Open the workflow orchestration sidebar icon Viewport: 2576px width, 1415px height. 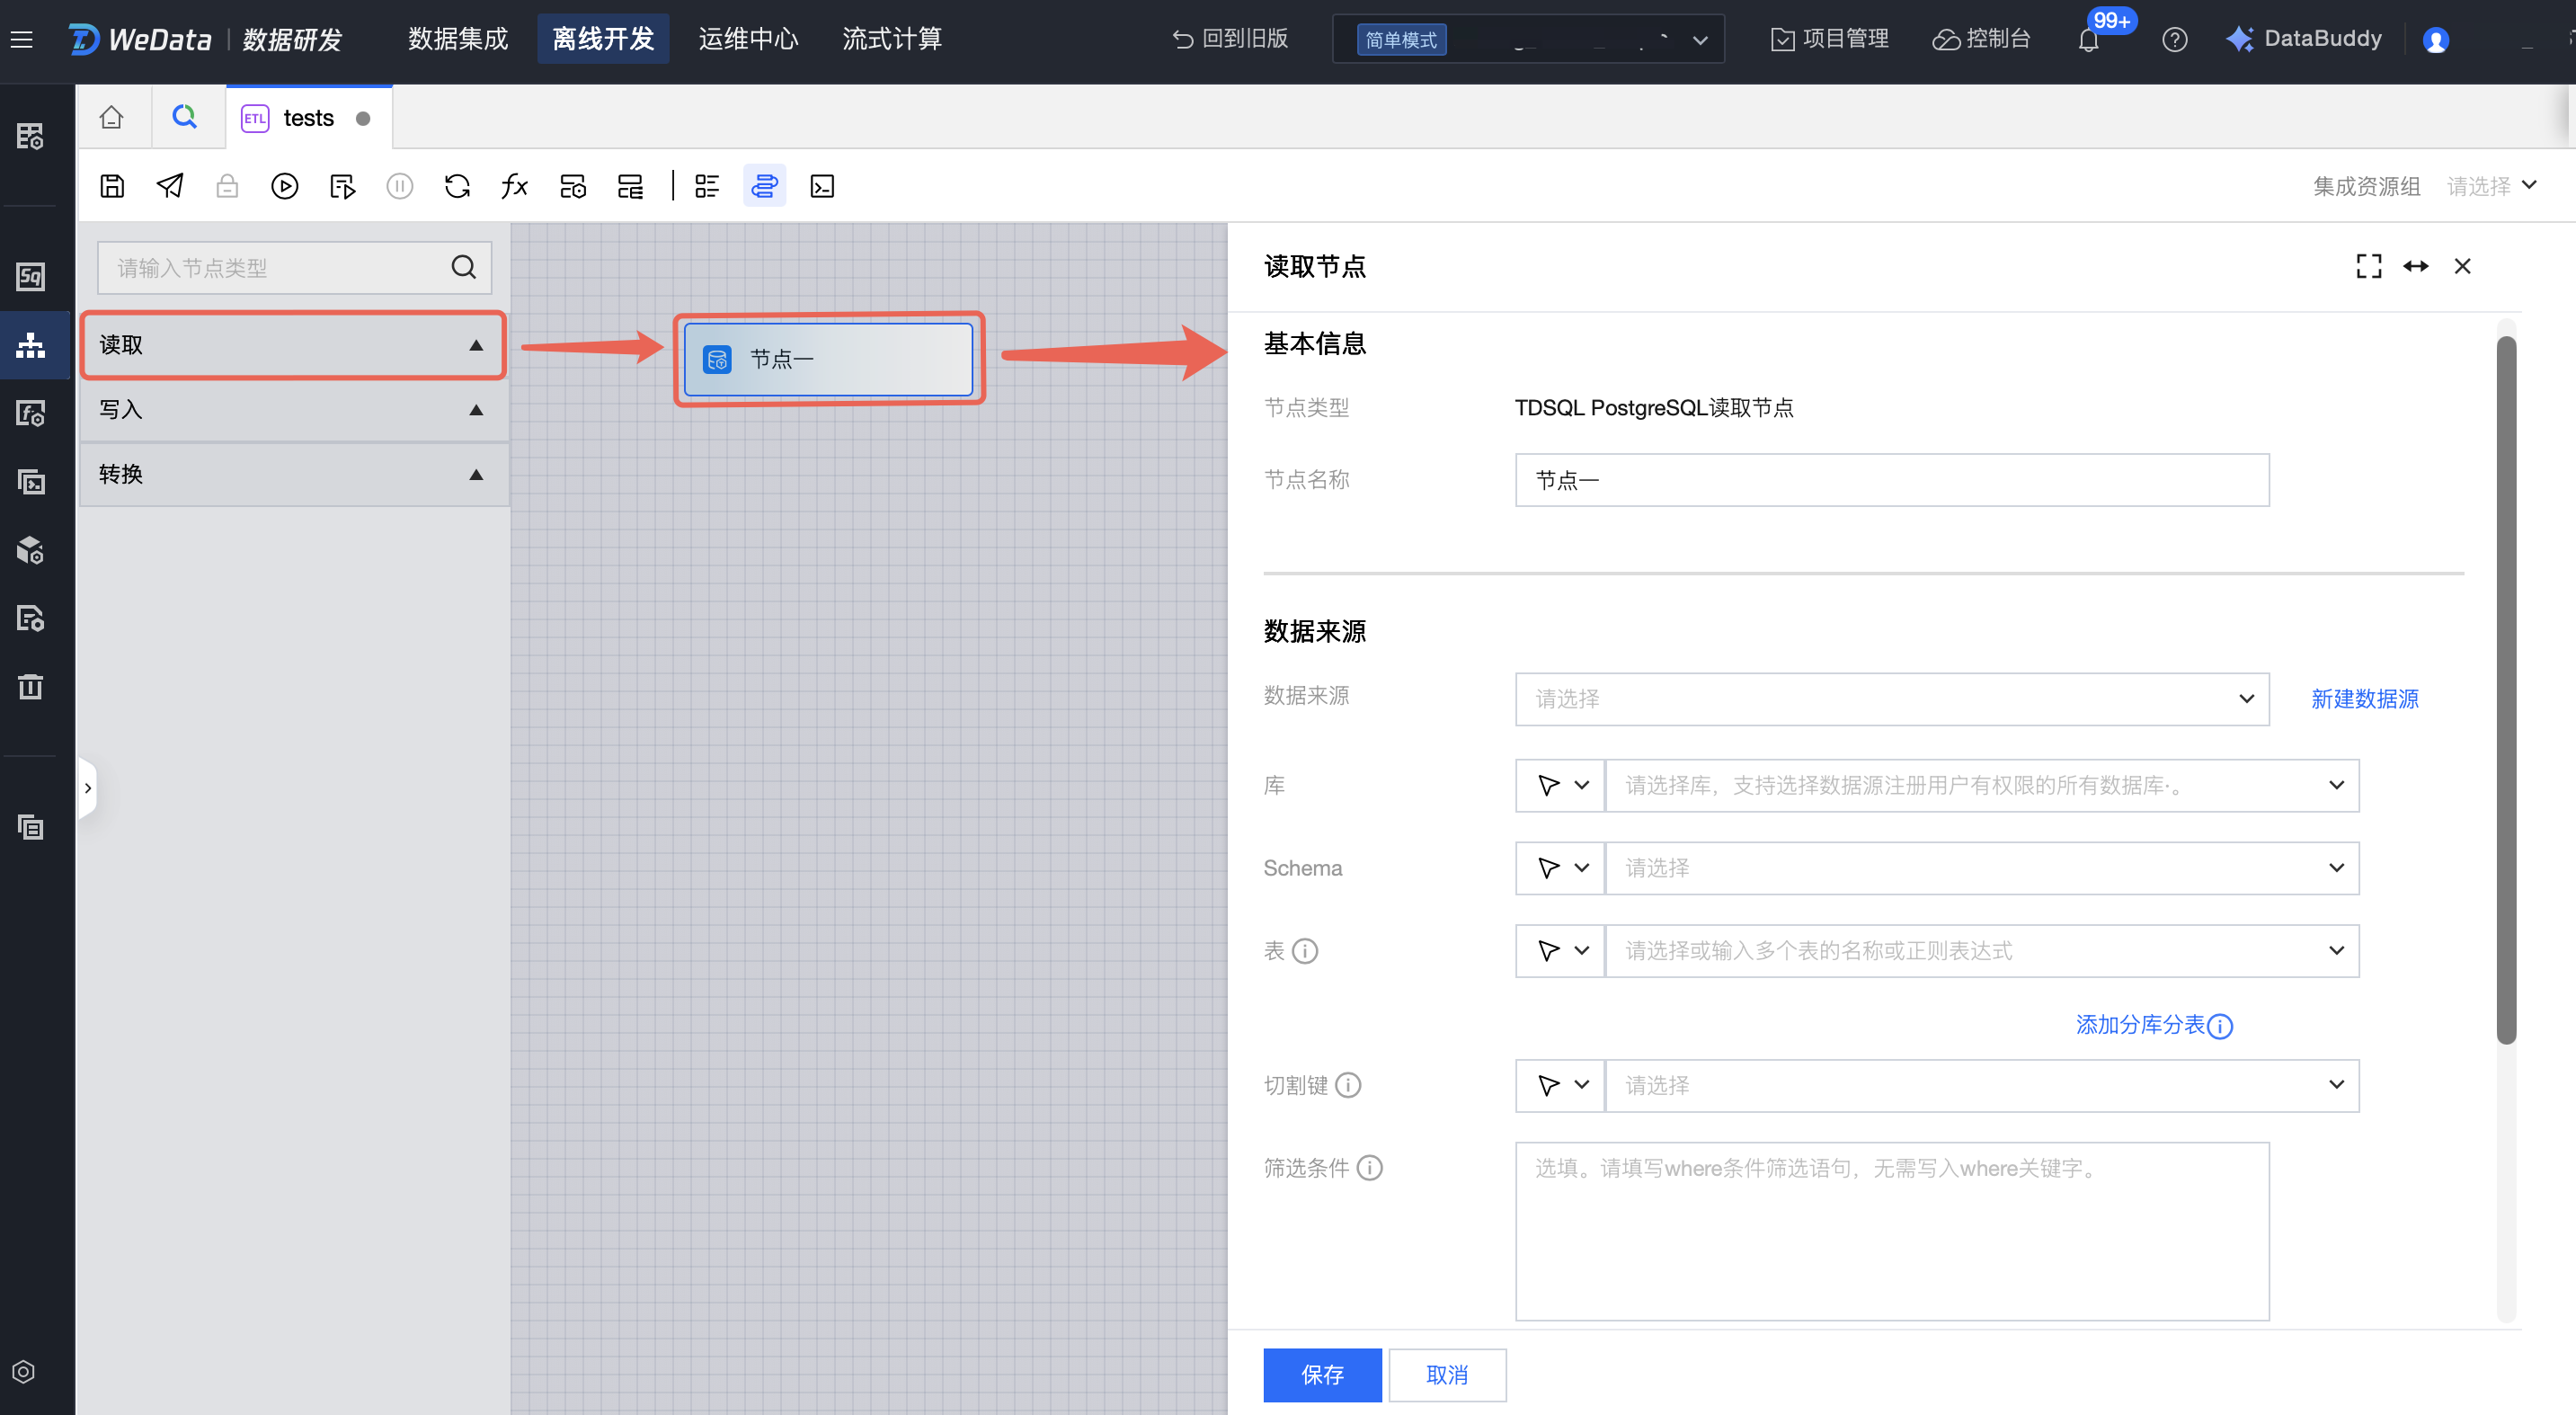tap(31, 345)
